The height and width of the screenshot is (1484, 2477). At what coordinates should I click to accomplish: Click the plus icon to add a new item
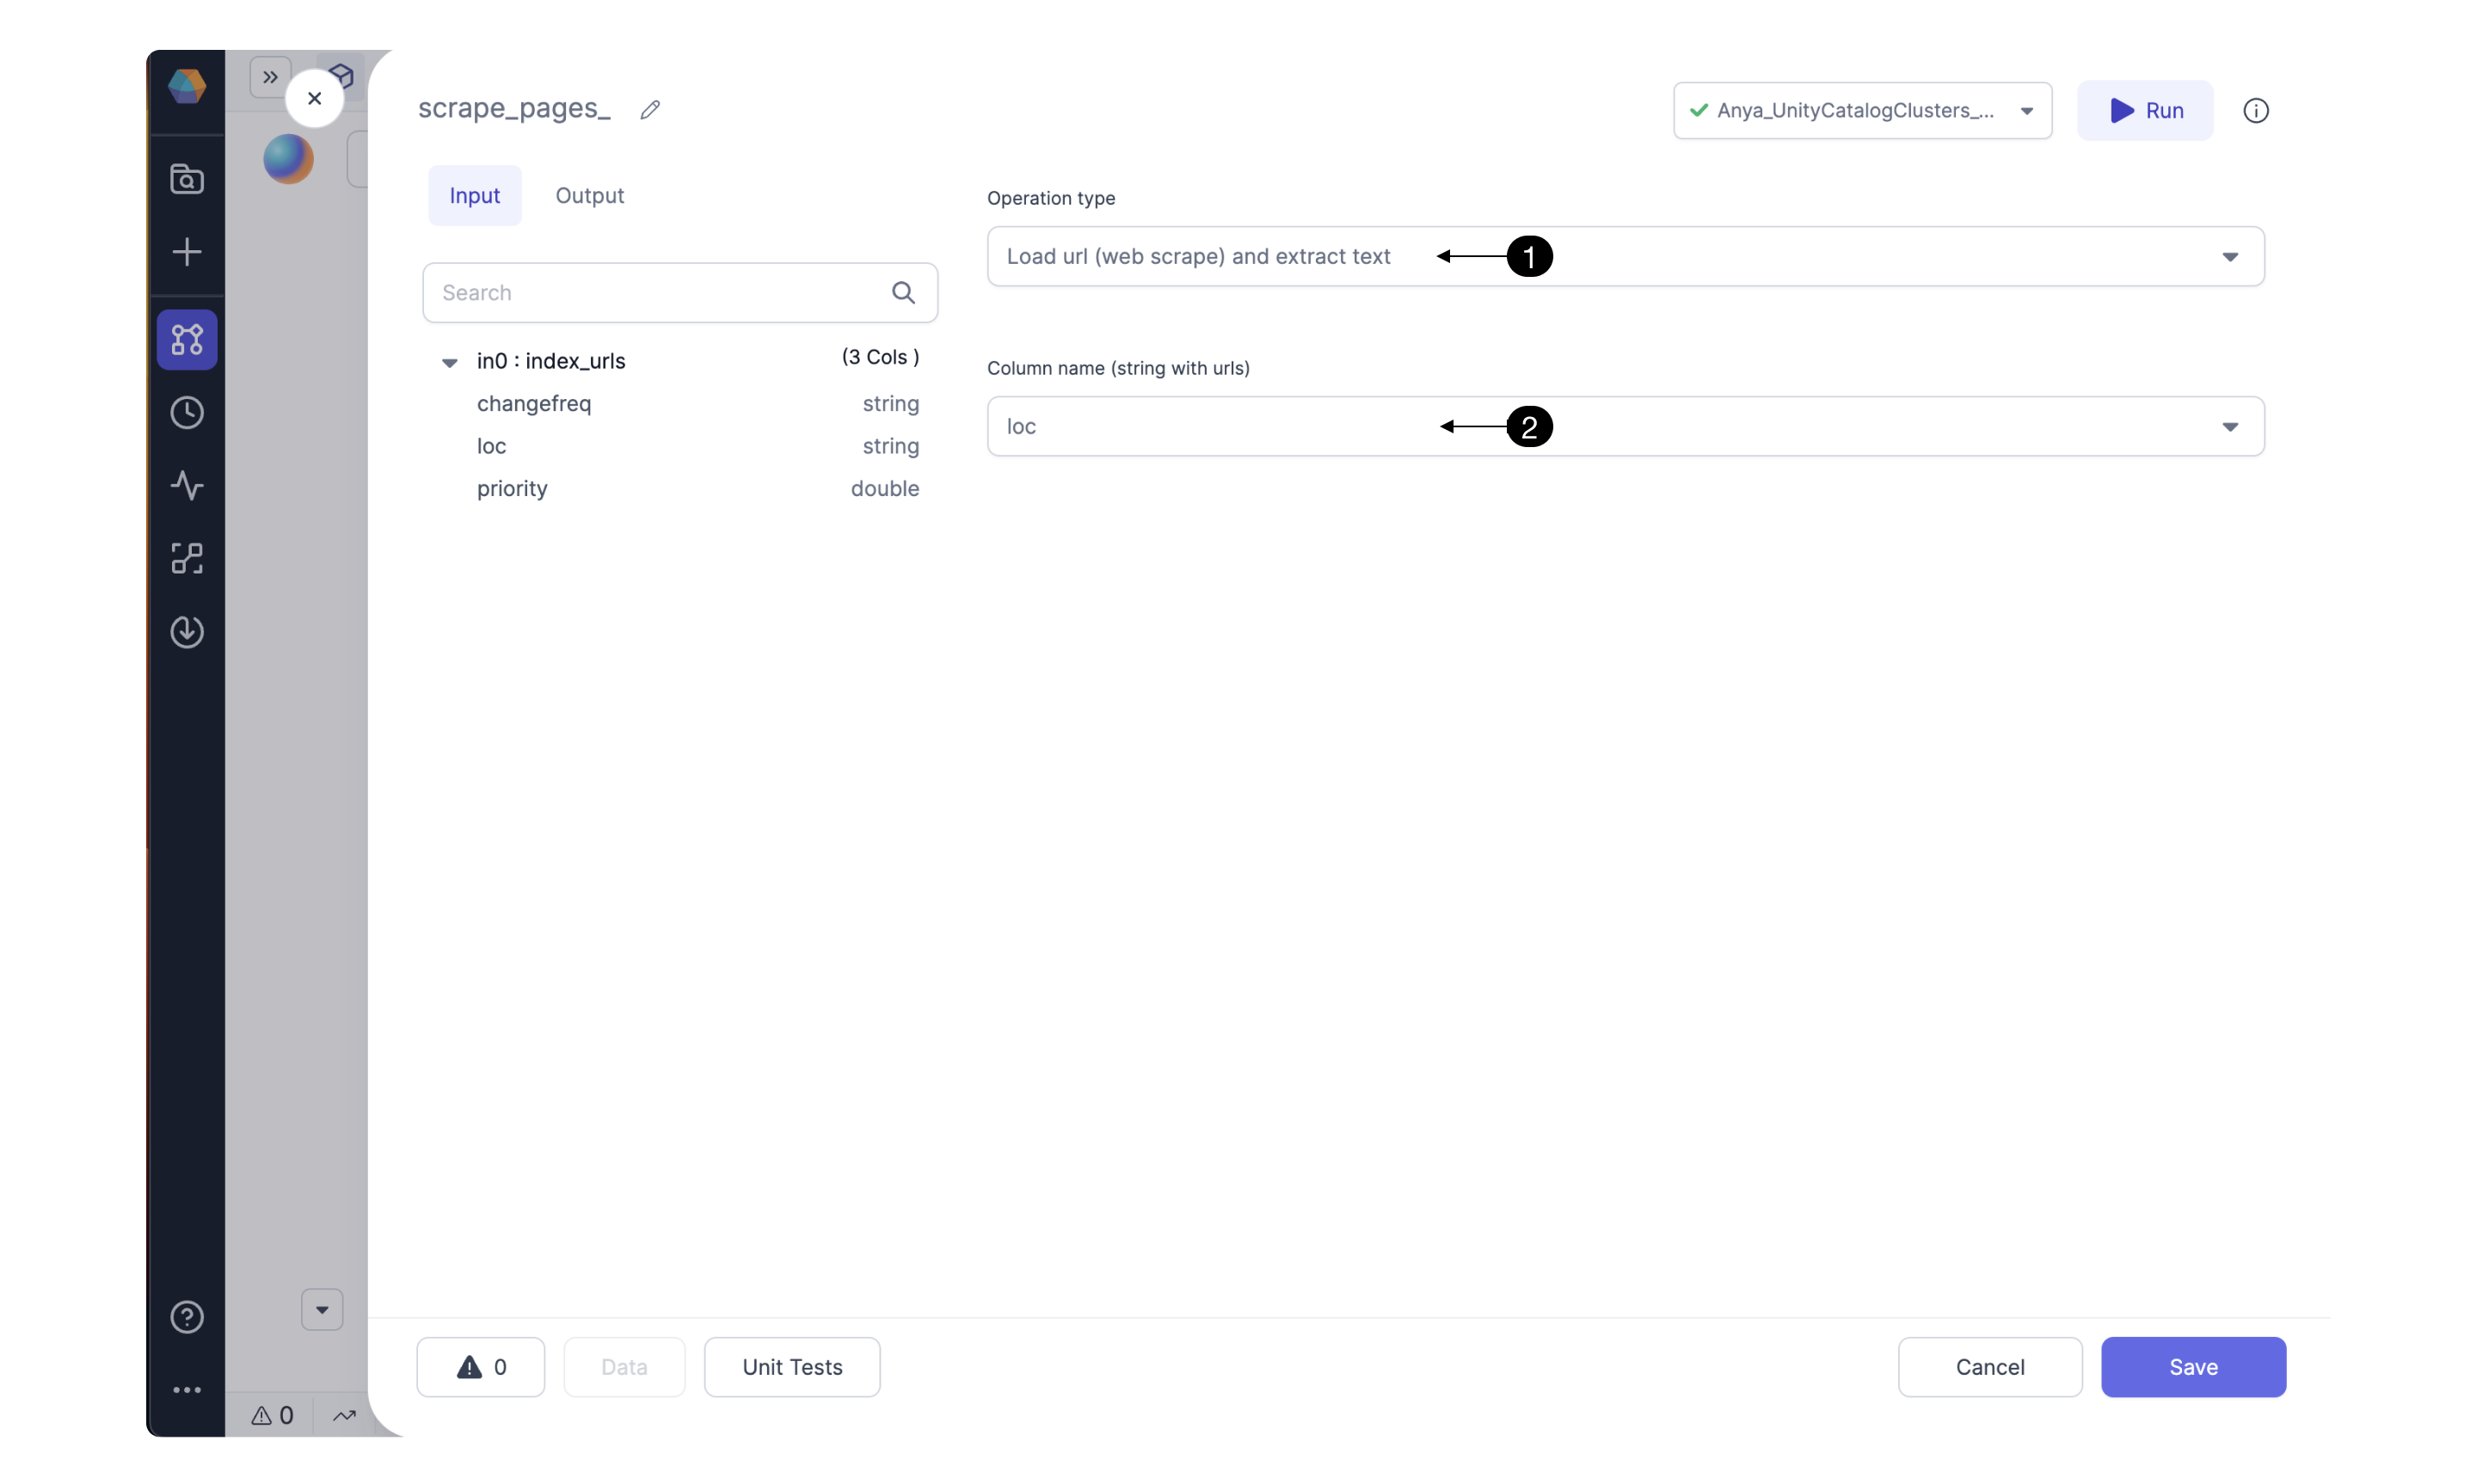pos(186,252)
